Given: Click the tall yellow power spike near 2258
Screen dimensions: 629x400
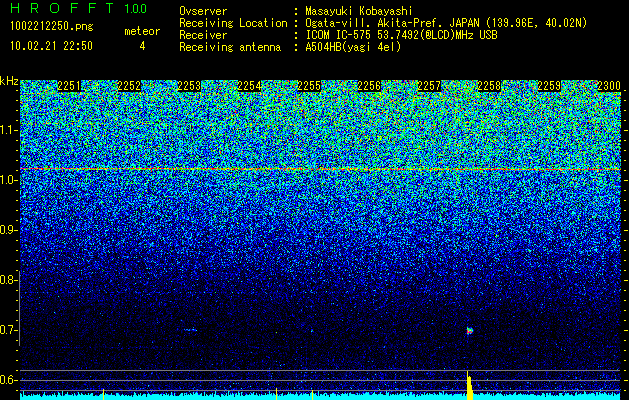Looking at the screenshot, I should (469, 386).
